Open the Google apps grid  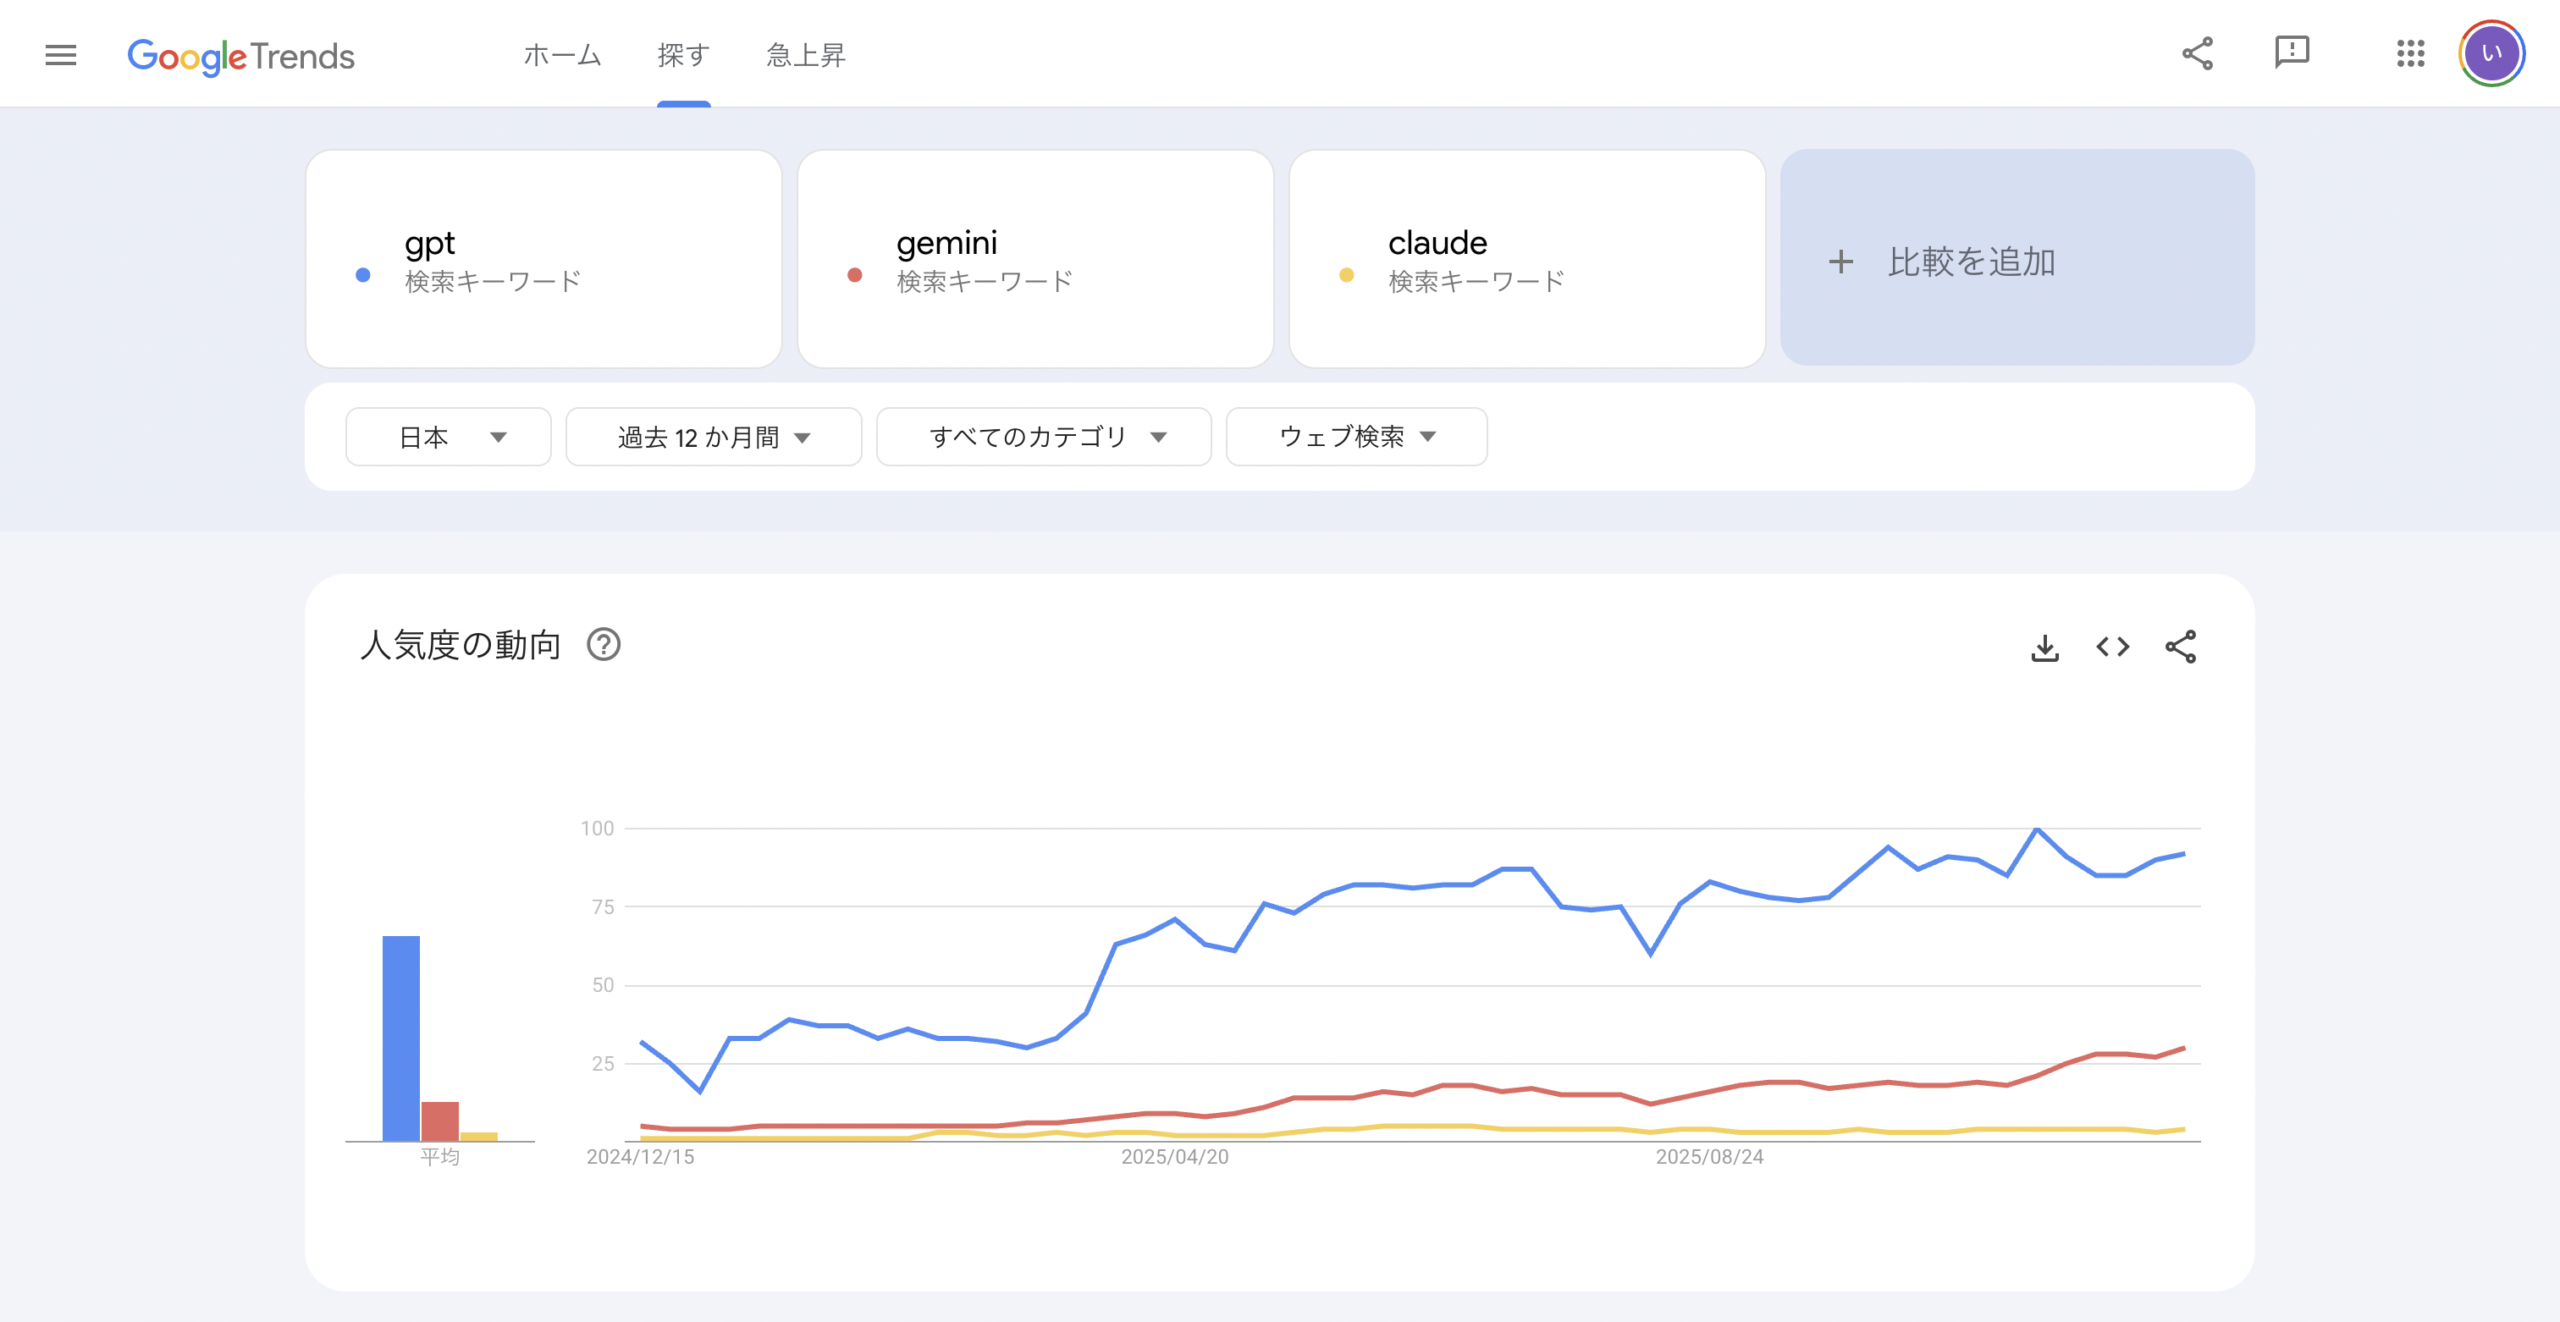[x=2410, y=54]
